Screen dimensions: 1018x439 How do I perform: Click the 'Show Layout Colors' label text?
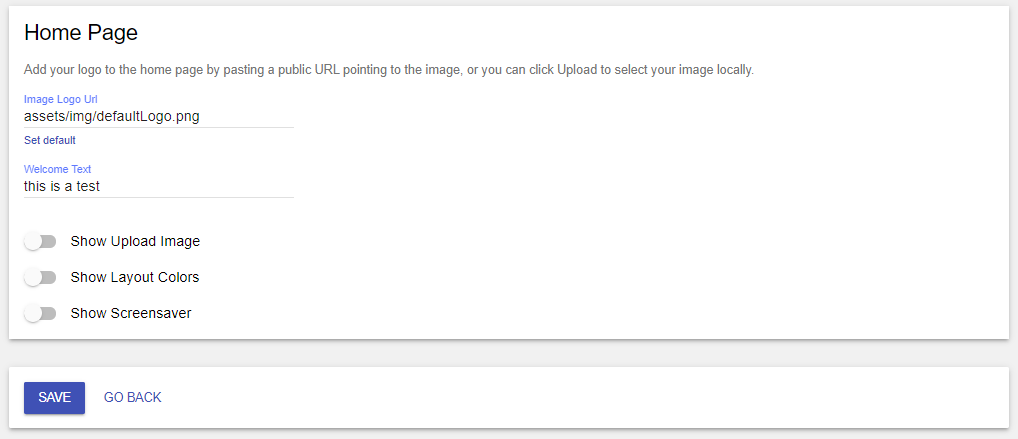click(x=135, y=277)
